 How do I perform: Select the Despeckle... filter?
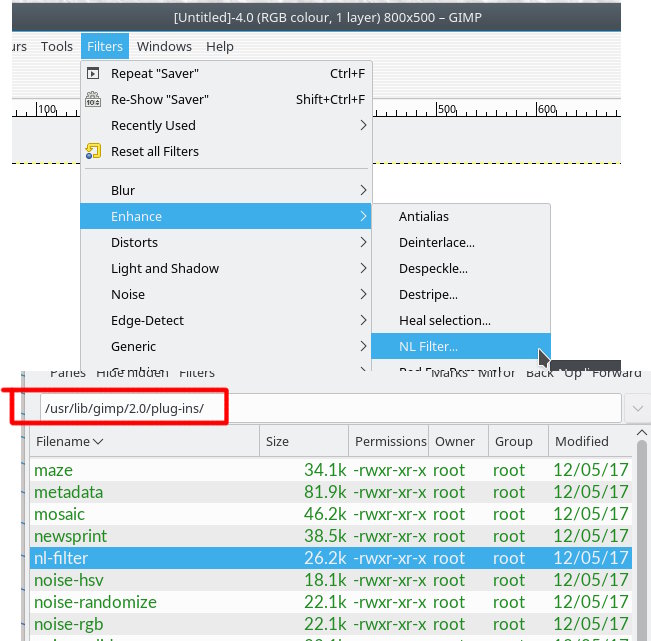pos(461,269)
